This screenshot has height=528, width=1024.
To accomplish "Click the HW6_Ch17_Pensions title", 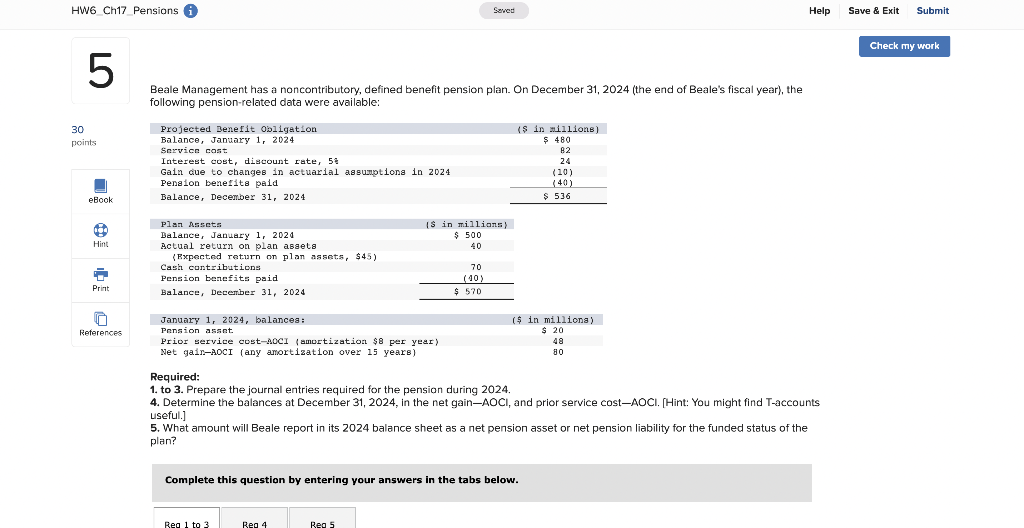I will (x=124, y=10).
